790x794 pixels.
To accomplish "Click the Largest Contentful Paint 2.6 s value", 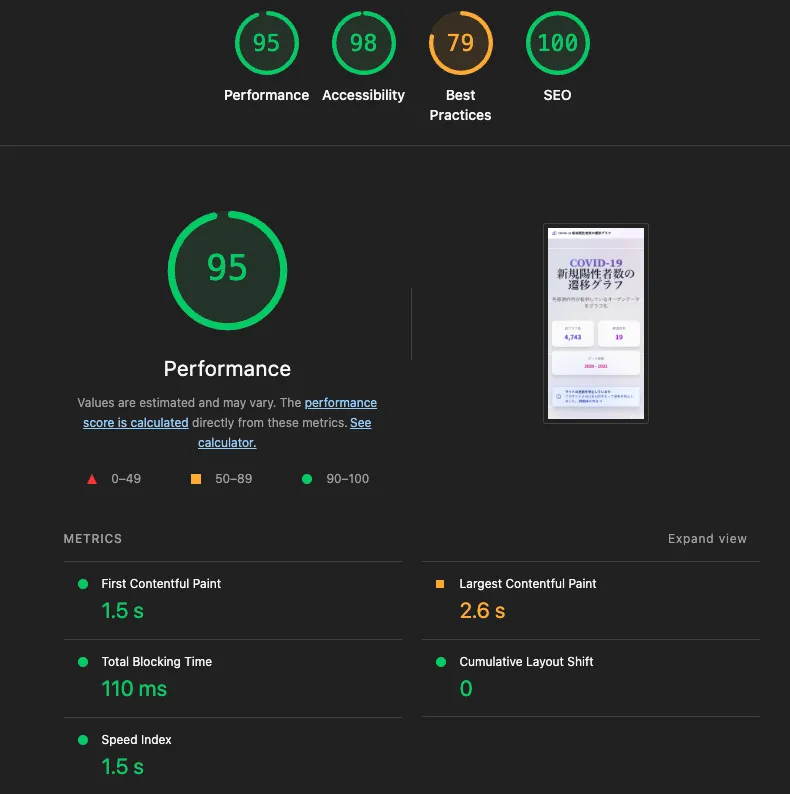I will [482, 610].
